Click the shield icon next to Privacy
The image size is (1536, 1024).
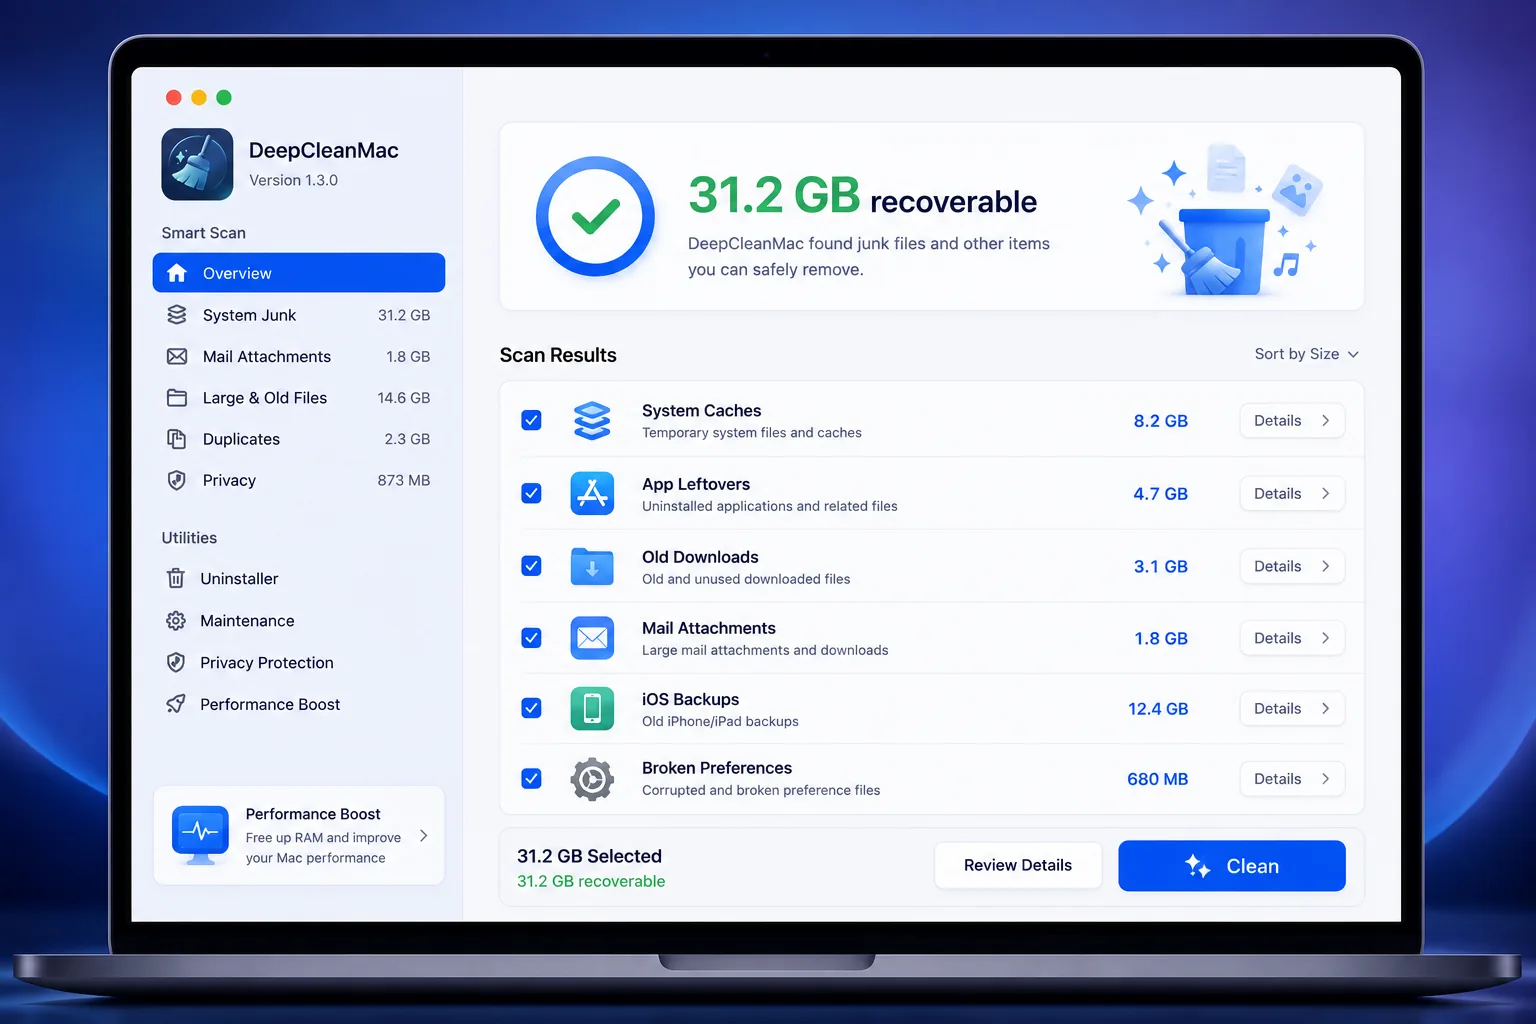click(x=177, y=480)
